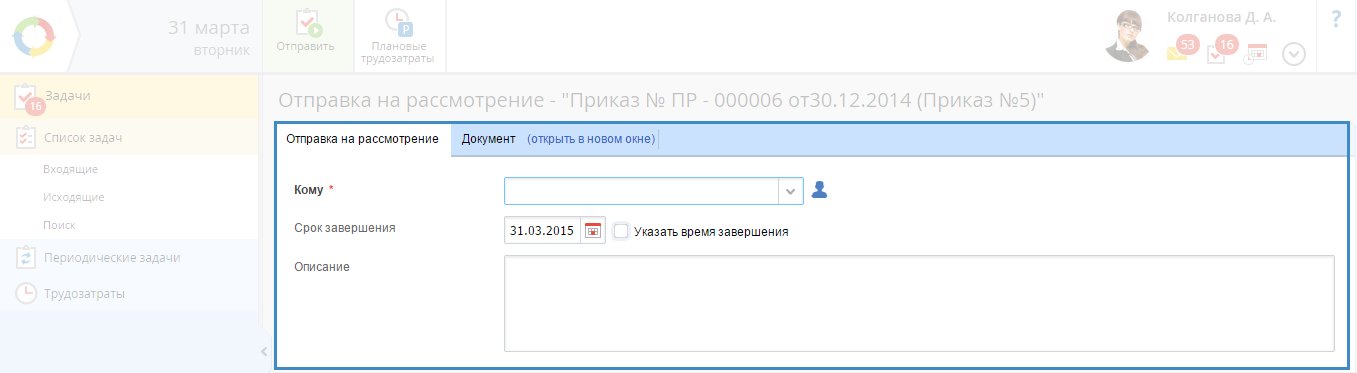Viewport: 1357px width, 373px height.
Task: Go to Входящие tasks
Action: (70, 169)
